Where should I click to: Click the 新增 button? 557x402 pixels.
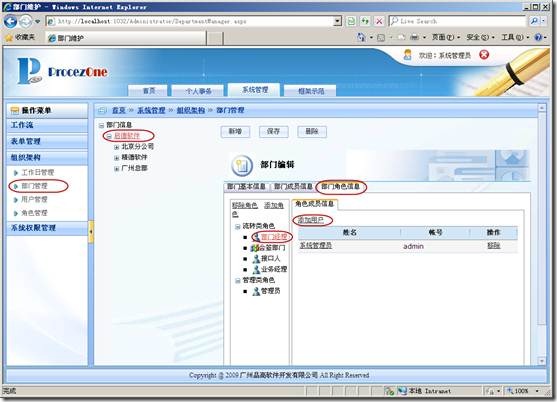[235, 131]
